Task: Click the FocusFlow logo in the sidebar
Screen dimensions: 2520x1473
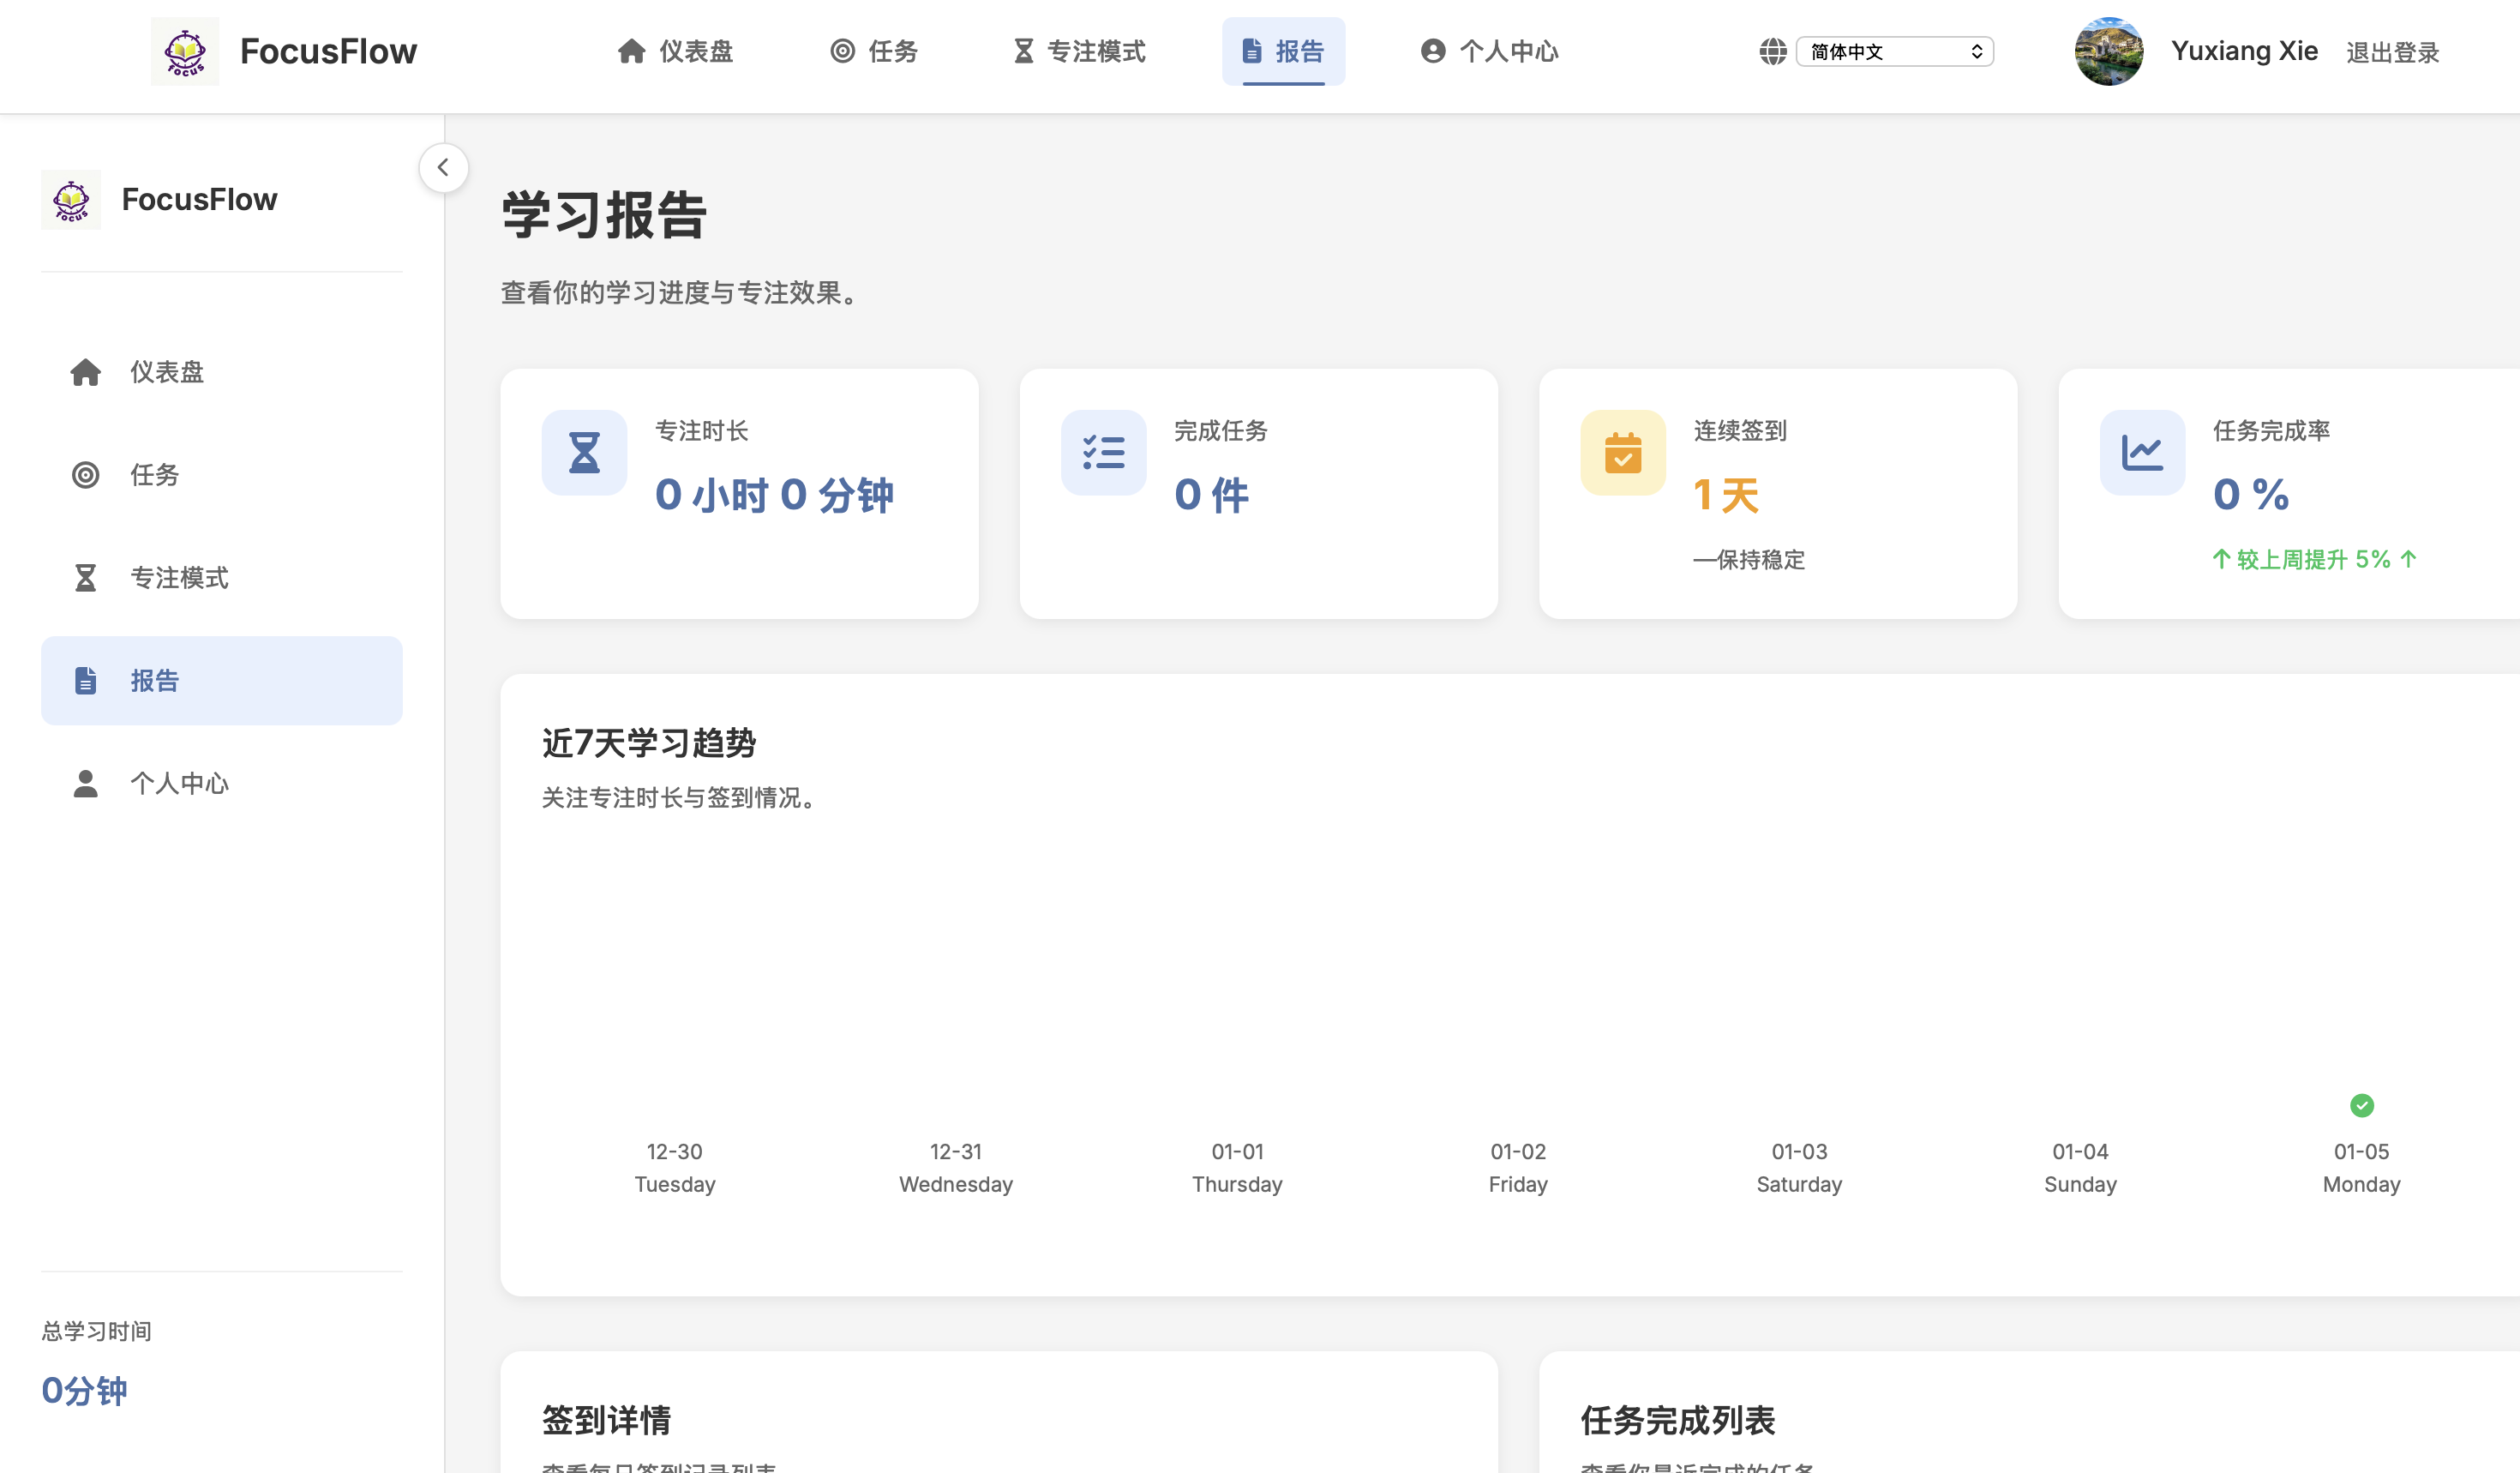Action: point(70,199)
